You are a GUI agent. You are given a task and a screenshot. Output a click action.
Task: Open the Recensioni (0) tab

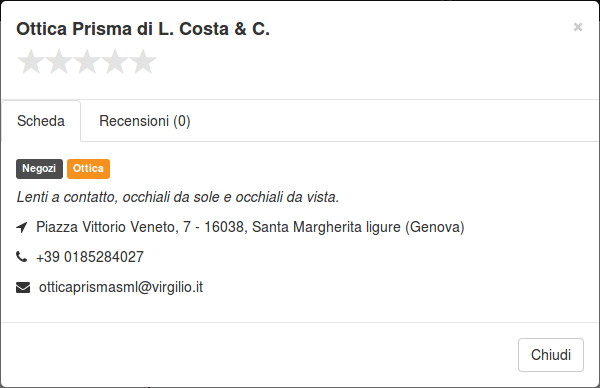(145, 121)
